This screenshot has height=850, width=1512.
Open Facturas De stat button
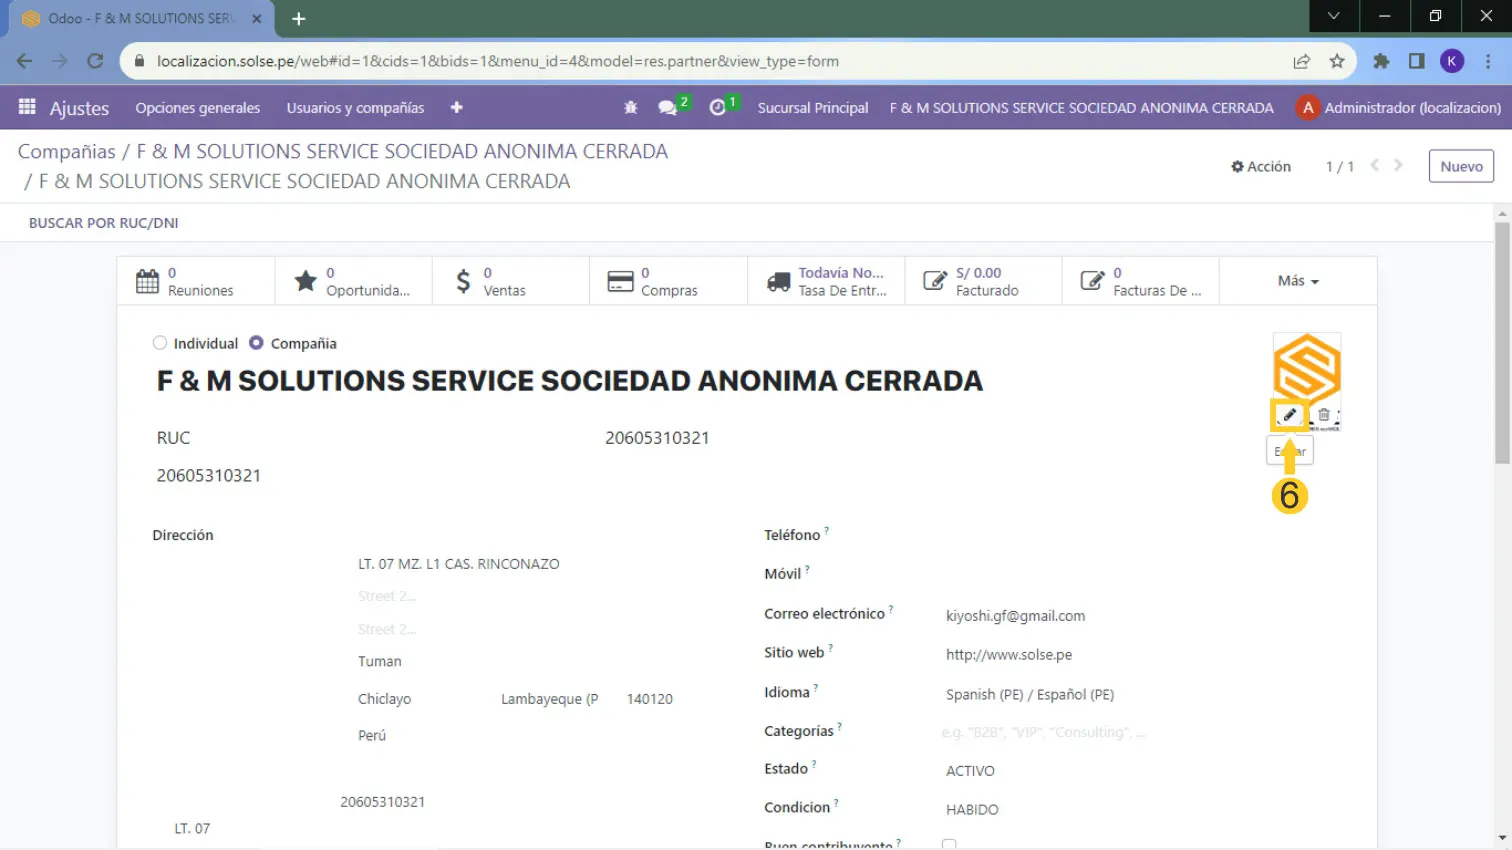1141,281
